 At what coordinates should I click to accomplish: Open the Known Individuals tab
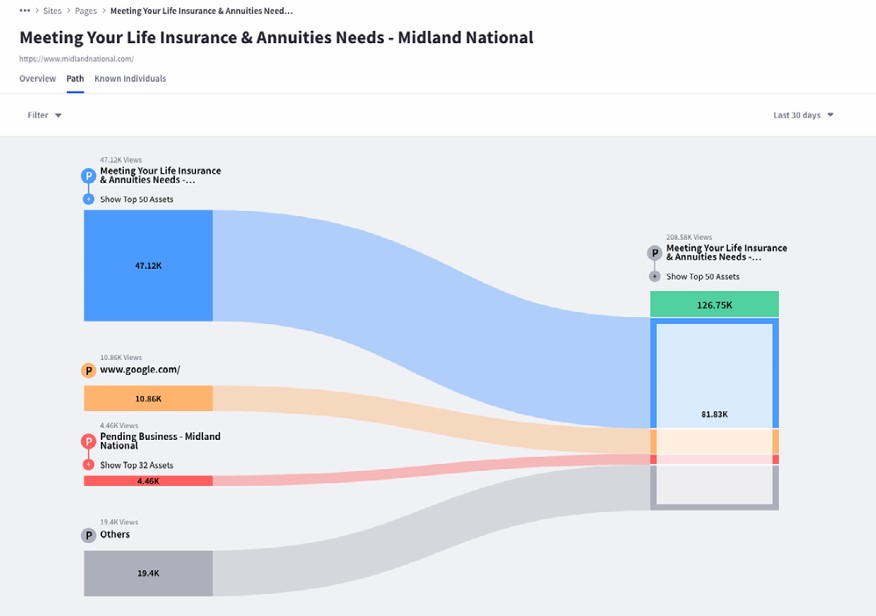pos(130,79)
